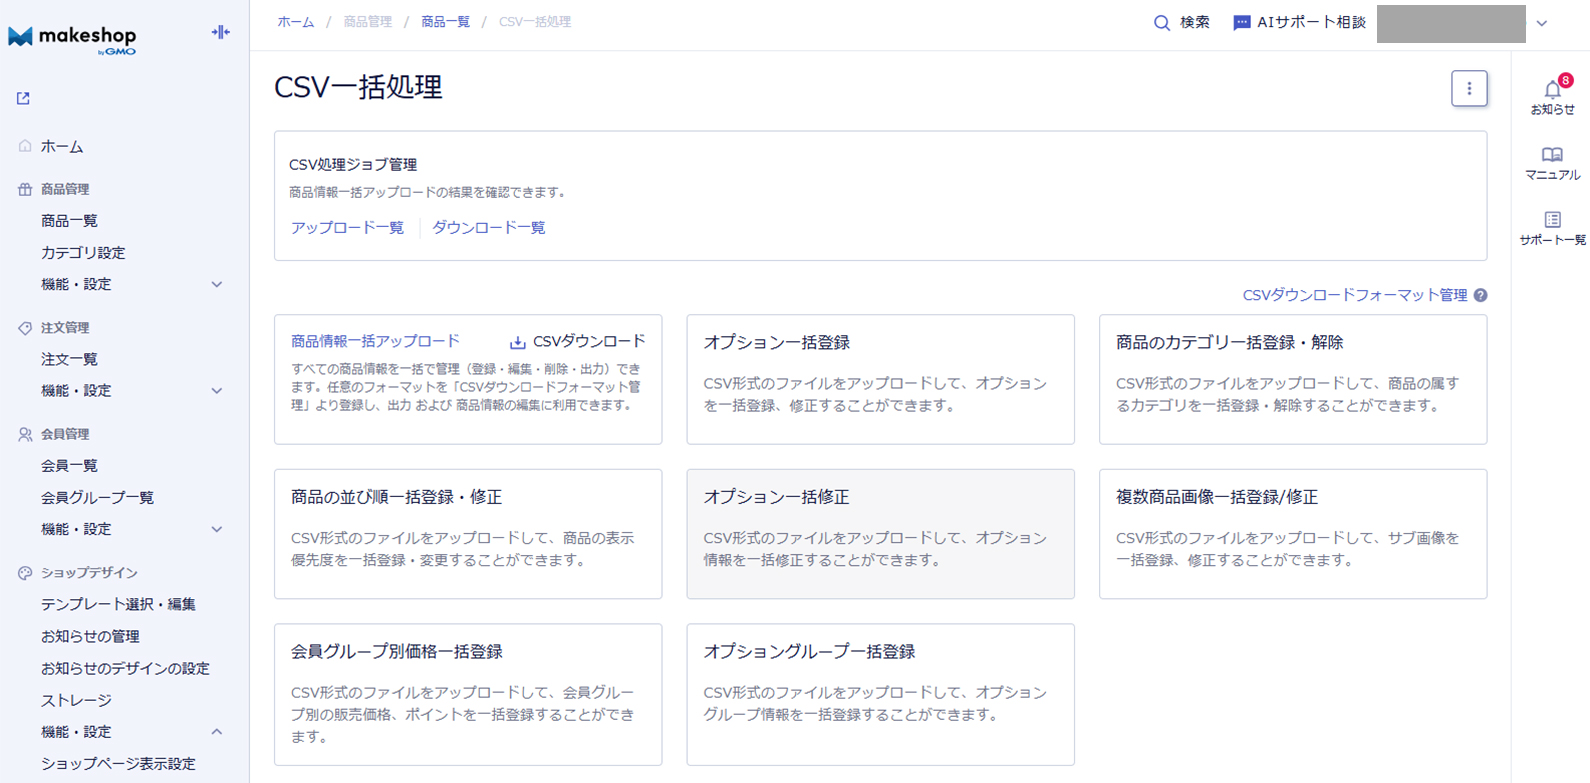Open 商品情報一括アップロード link
Viewport: 1590px width, 783px height.
point(375,341)
